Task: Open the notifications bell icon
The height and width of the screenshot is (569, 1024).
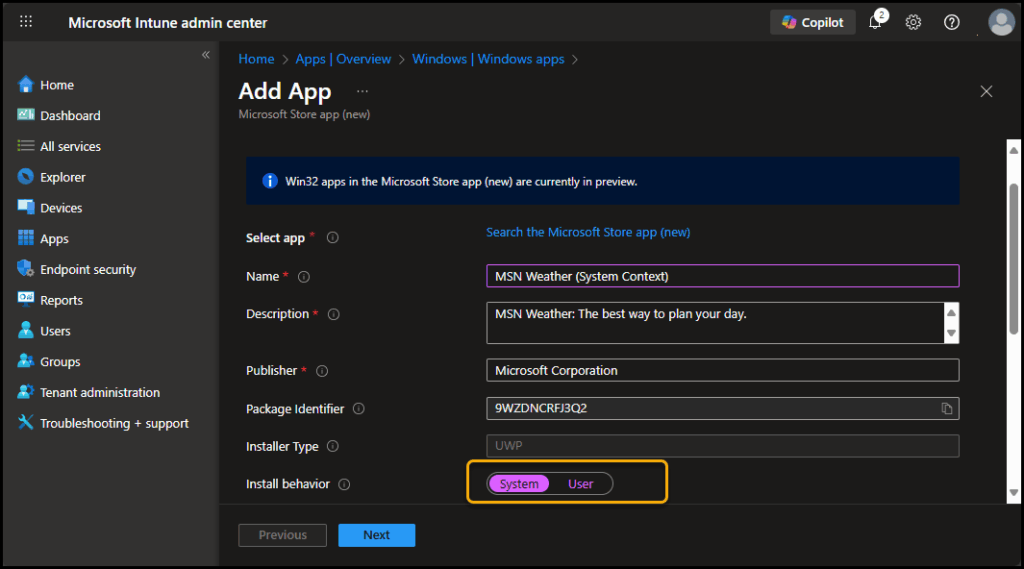Action: [x=875, y=23]
